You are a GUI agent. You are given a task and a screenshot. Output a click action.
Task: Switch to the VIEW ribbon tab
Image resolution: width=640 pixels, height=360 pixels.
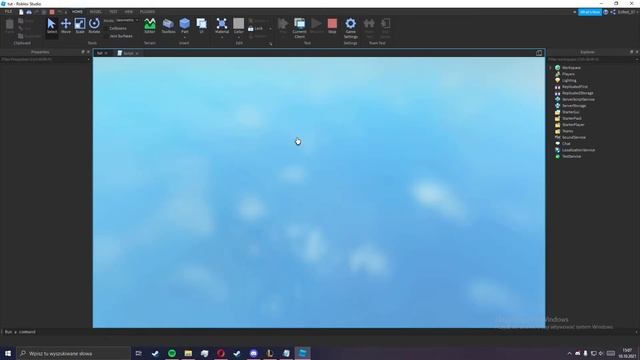point(129,12)
